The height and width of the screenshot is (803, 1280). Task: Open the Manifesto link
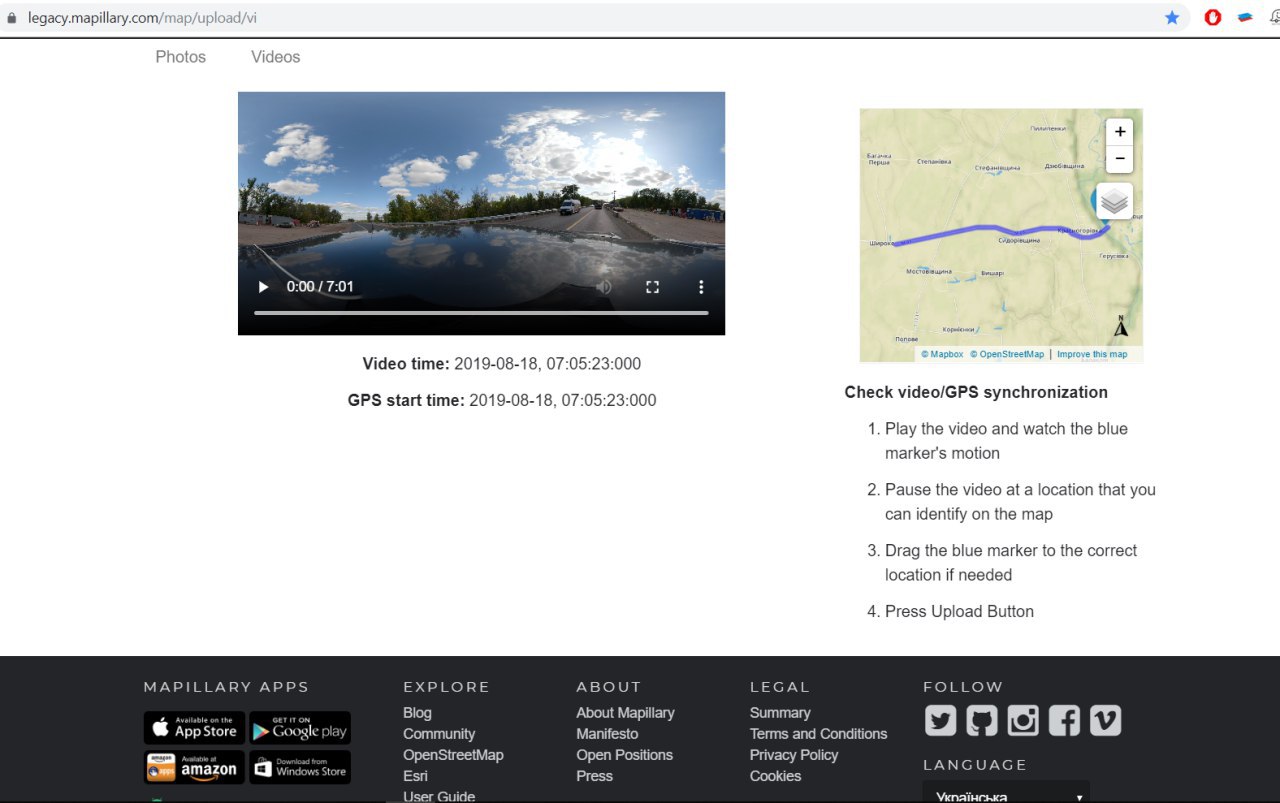click(607, 734)
